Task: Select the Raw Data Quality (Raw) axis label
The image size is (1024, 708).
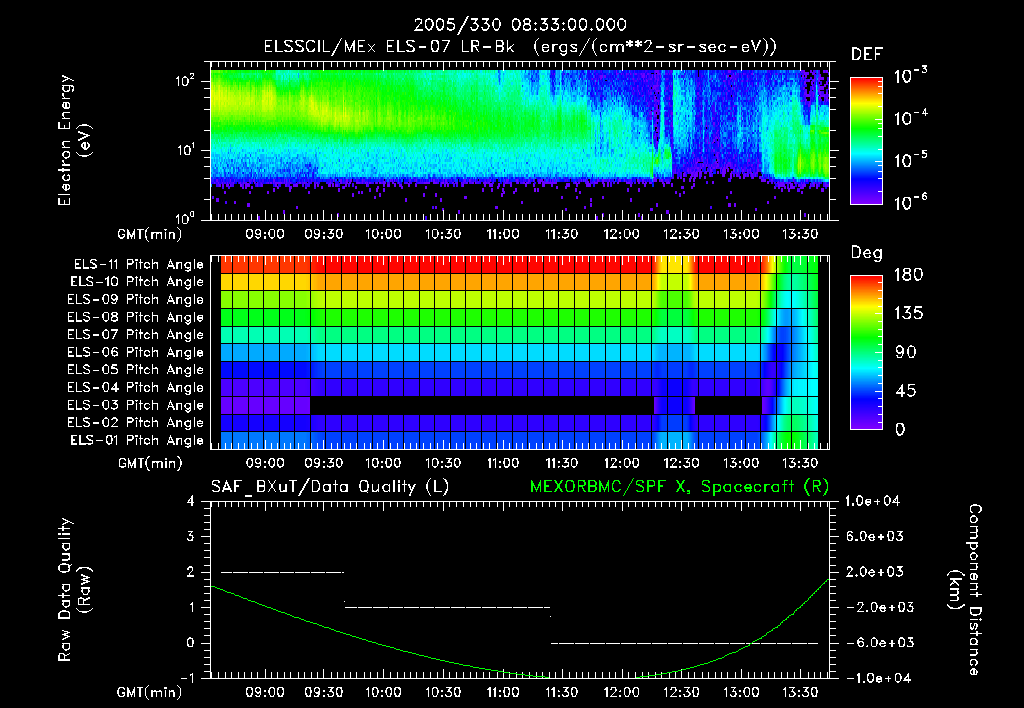Action: coord(74,590)
